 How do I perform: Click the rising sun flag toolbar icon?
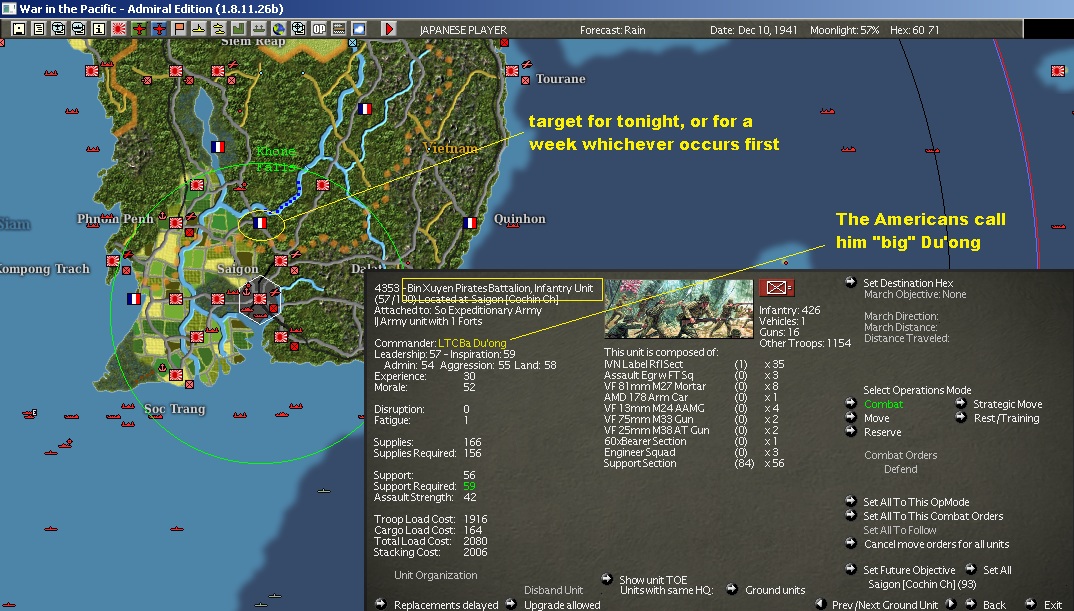119,29
